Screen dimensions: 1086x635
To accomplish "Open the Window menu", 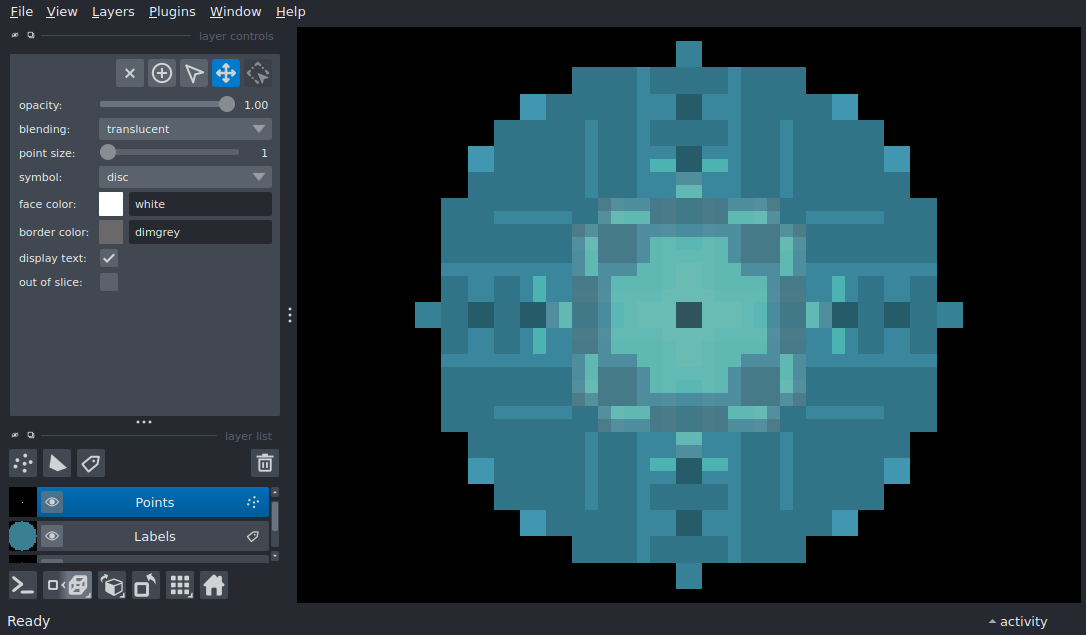I will (235, 12).
